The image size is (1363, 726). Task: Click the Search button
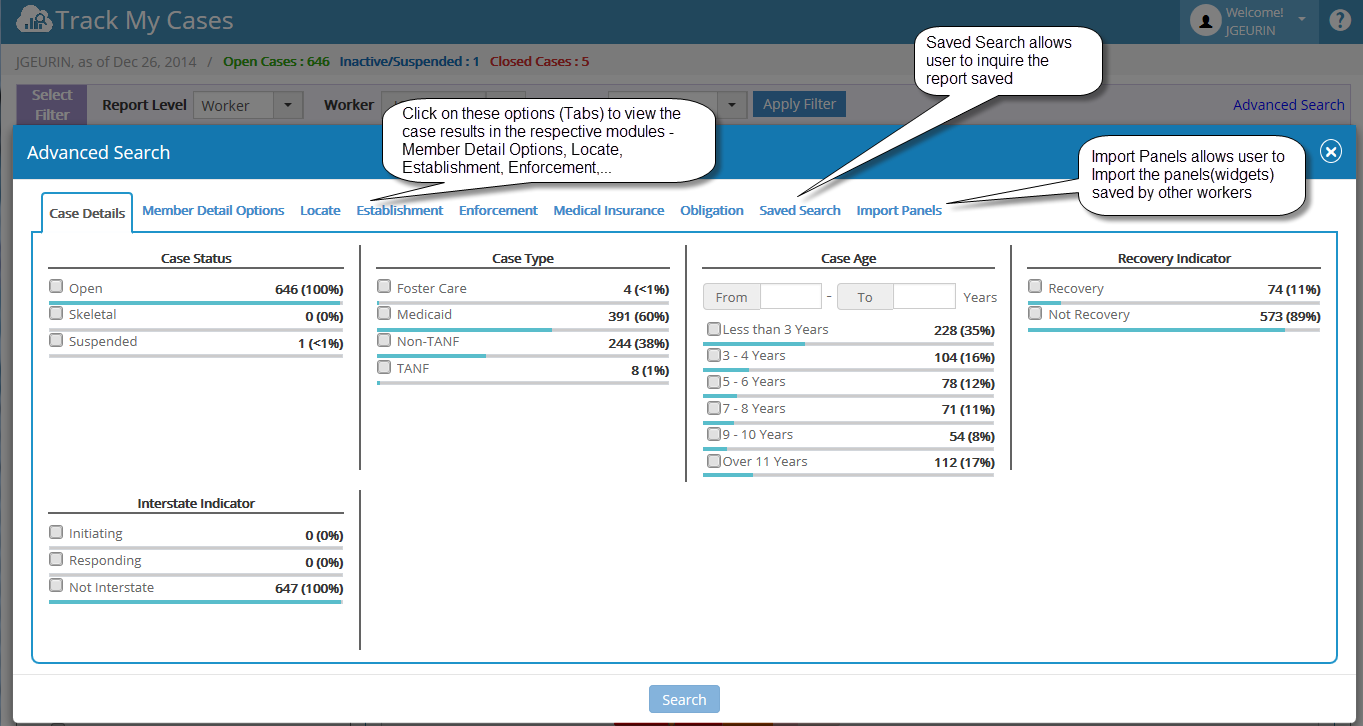(684, 699)
